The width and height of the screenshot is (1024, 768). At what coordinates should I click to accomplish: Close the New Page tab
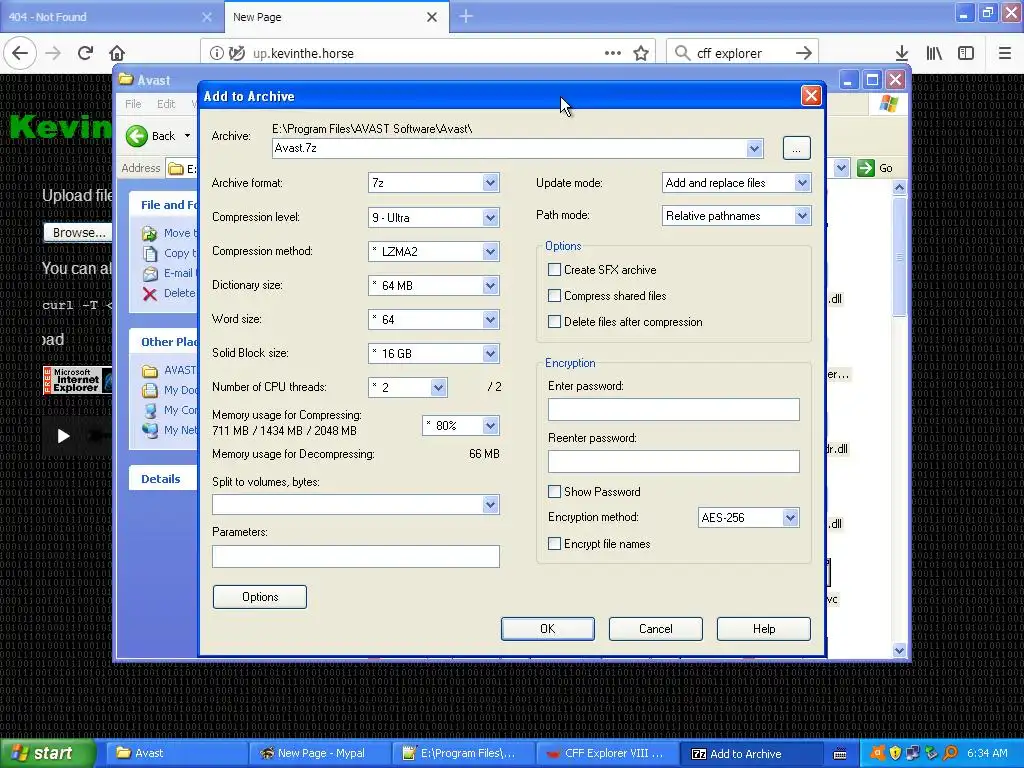tap(432, 17)
